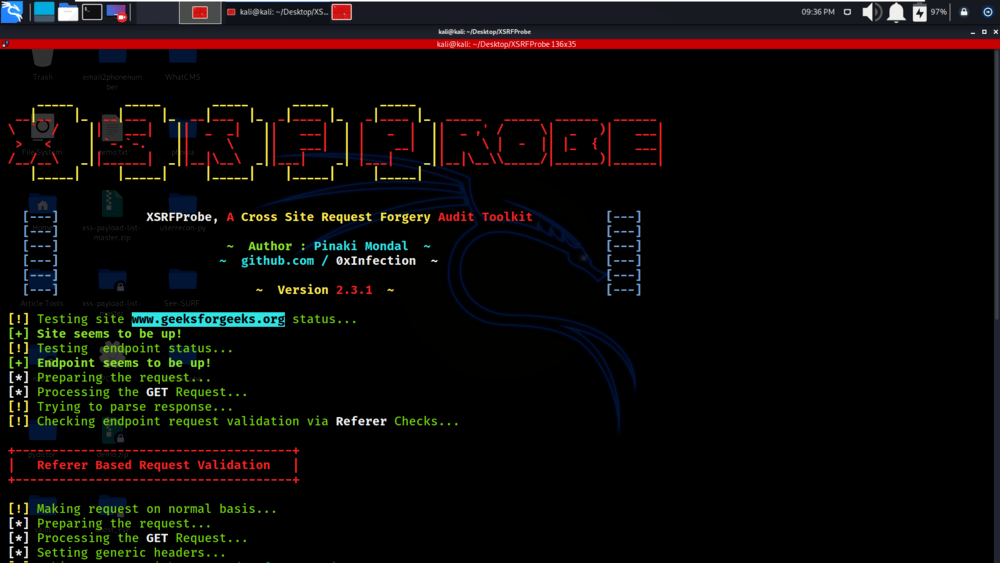Click the 'Referer Based Request Validation' heading

(x=154, y=465)
